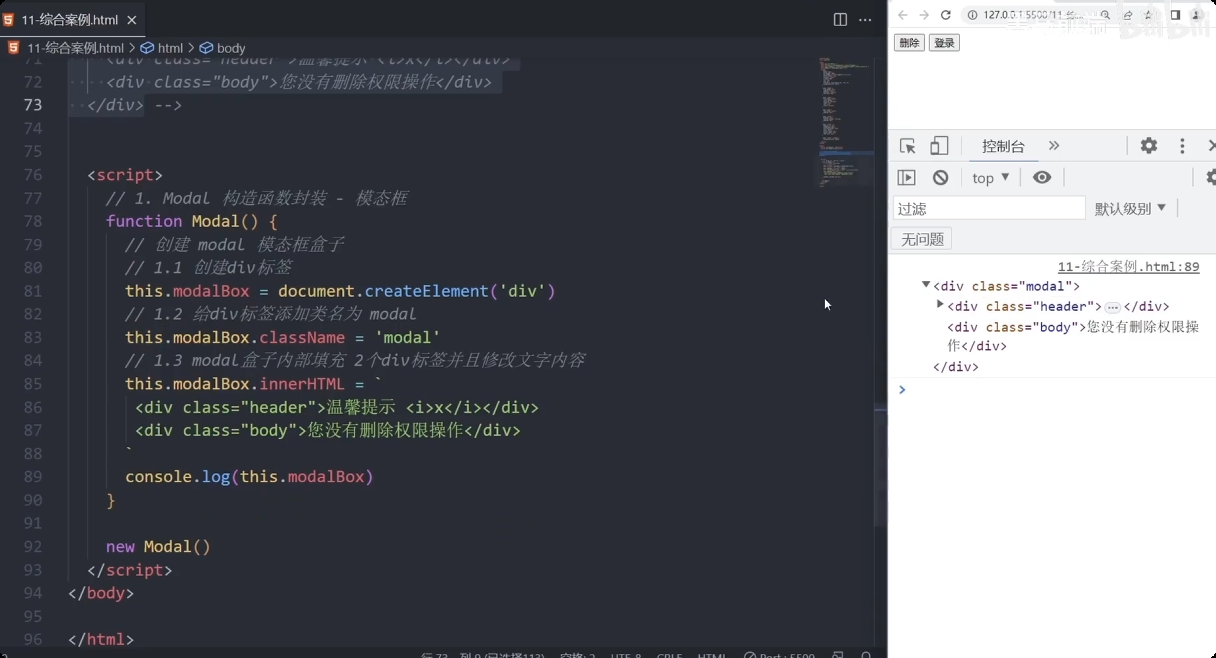Collapse the div class="modal" node

click(926, 285)
